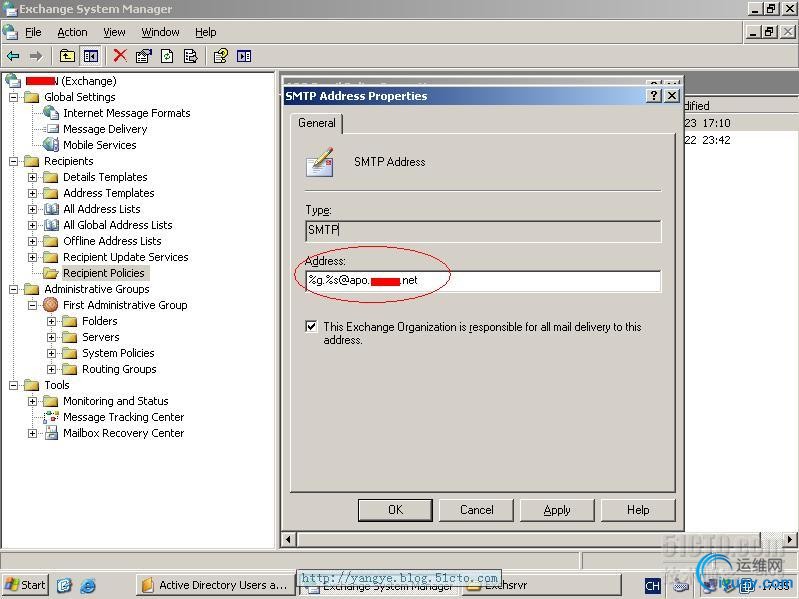This screenshot has height=599, width=799.
Task: Collapse the Tools node
Action: [x=14, y=385]
